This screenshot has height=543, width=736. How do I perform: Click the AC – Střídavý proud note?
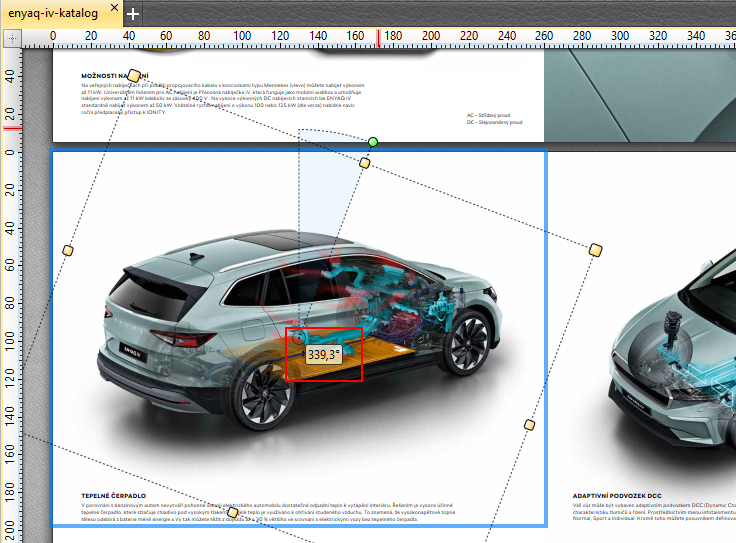488,115
